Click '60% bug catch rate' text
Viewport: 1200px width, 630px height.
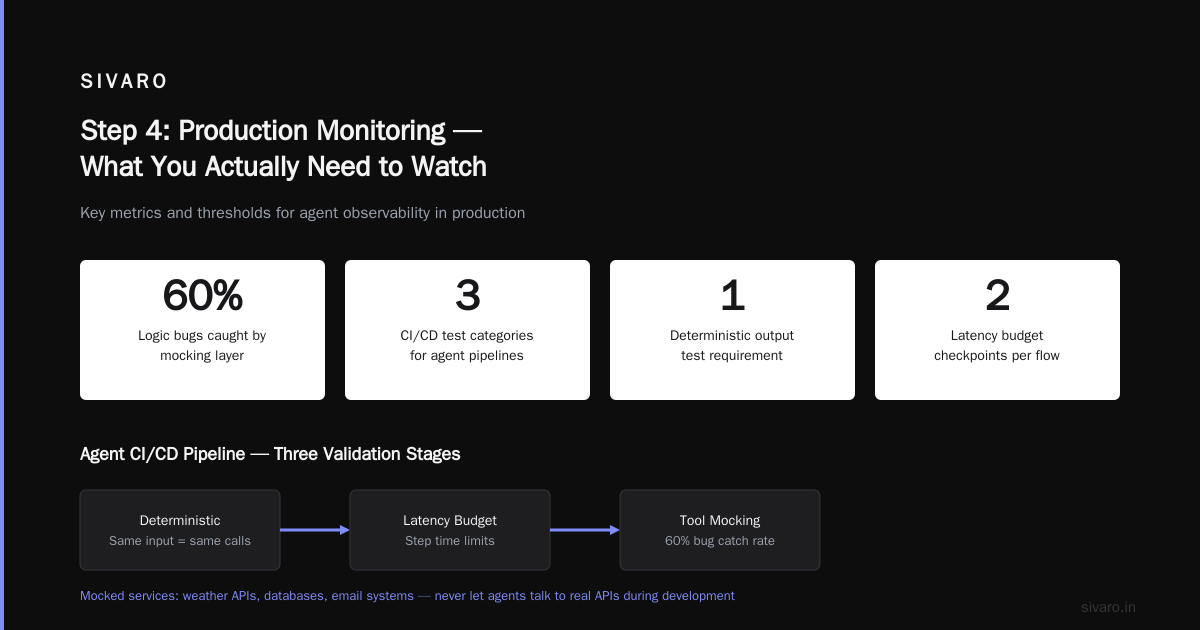coord(720,541)
